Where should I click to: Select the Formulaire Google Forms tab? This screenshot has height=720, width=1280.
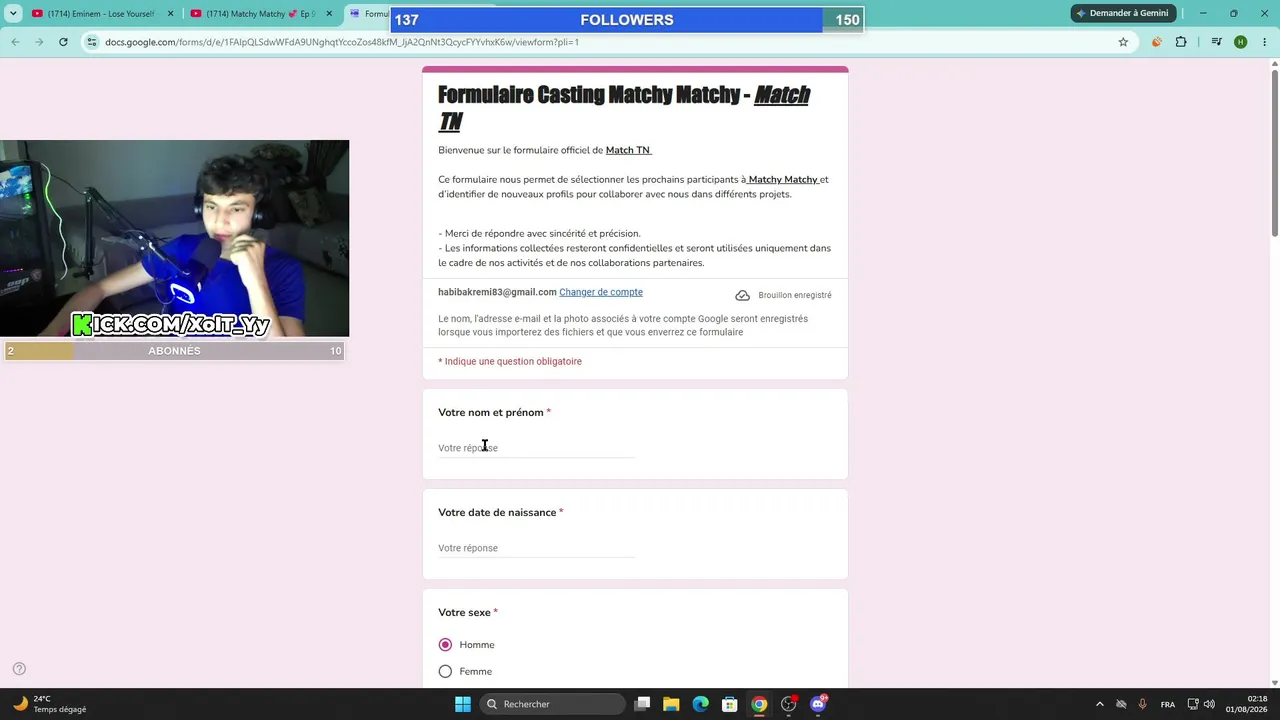(x=368, y=14)
